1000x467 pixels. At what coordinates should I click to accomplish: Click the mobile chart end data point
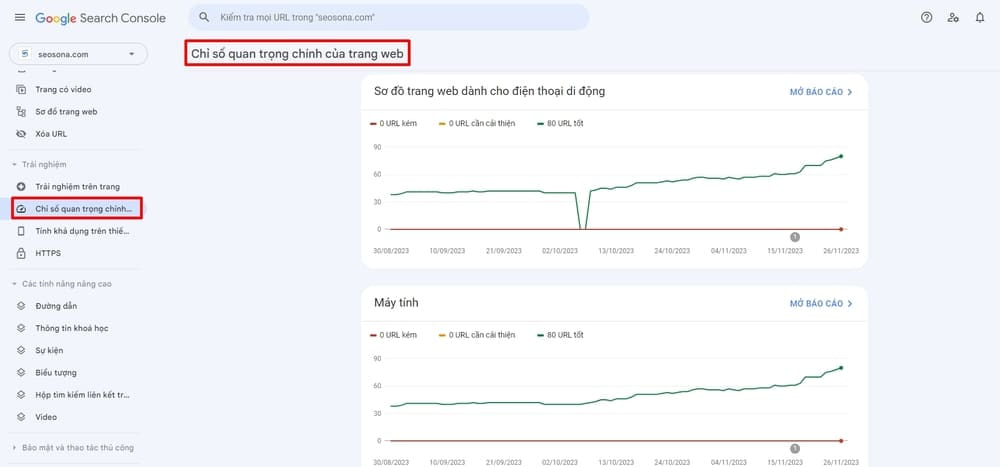pyautogui.click(x=841, y=156)
